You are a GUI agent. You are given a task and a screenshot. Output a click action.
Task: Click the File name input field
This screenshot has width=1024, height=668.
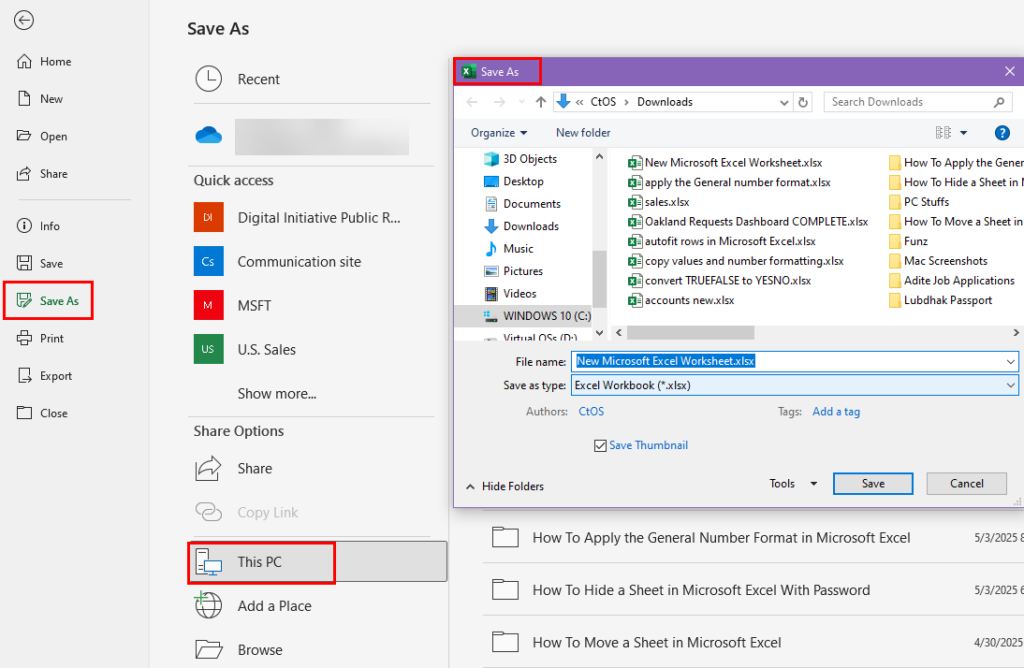pyautogui.click(x=794, y=361)
